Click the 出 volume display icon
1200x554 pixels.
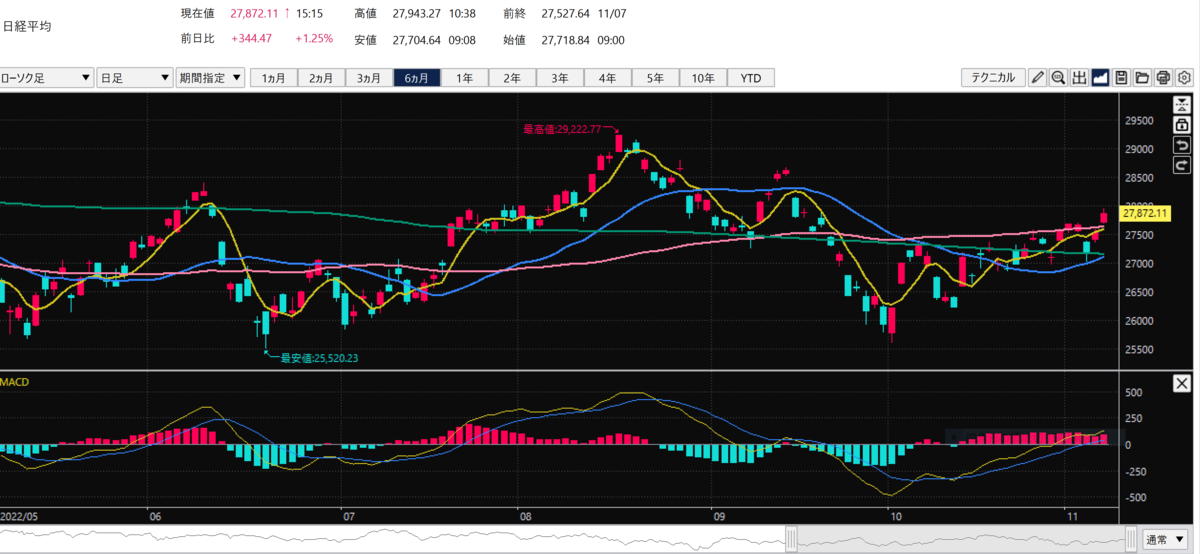coord(1080,78)
